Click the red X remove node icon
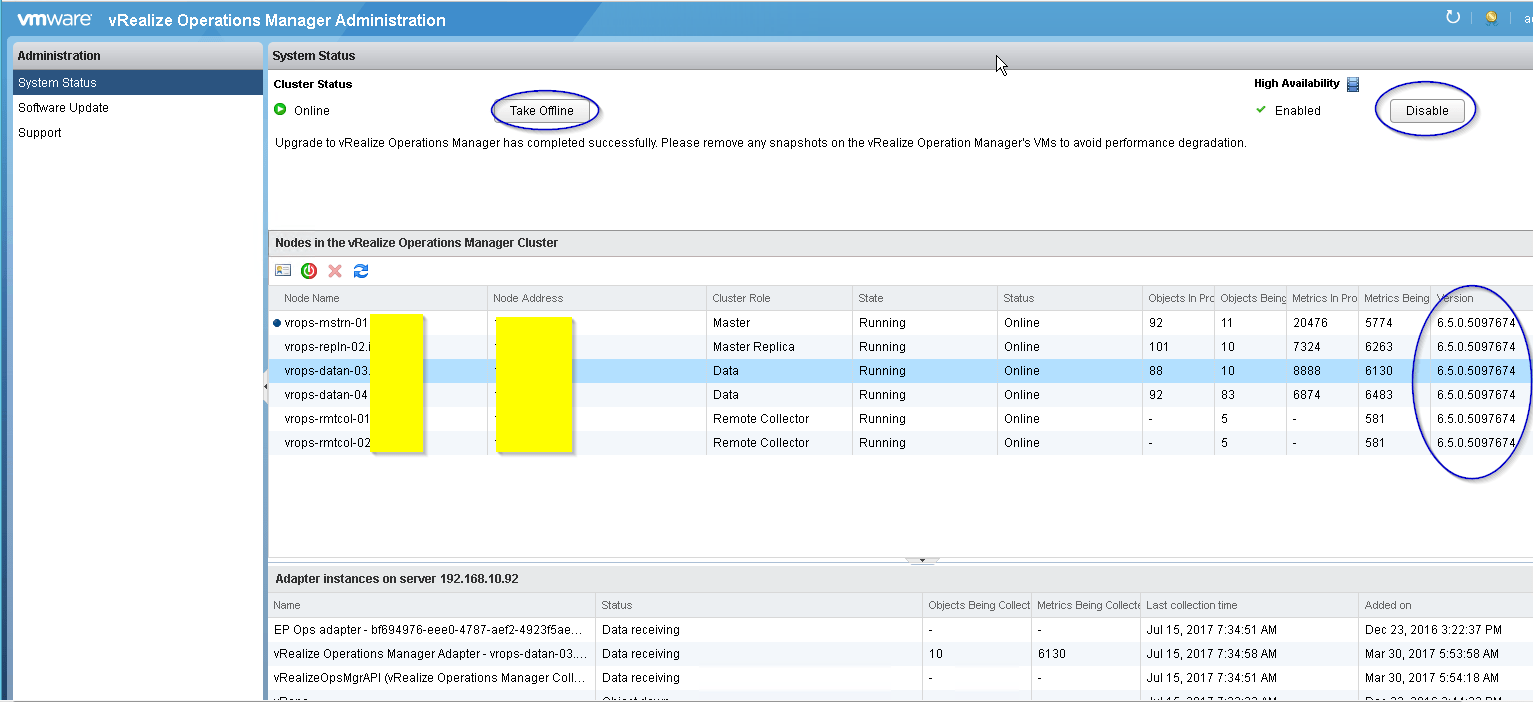Screen dimensions: 1533x702 [335, 271]
